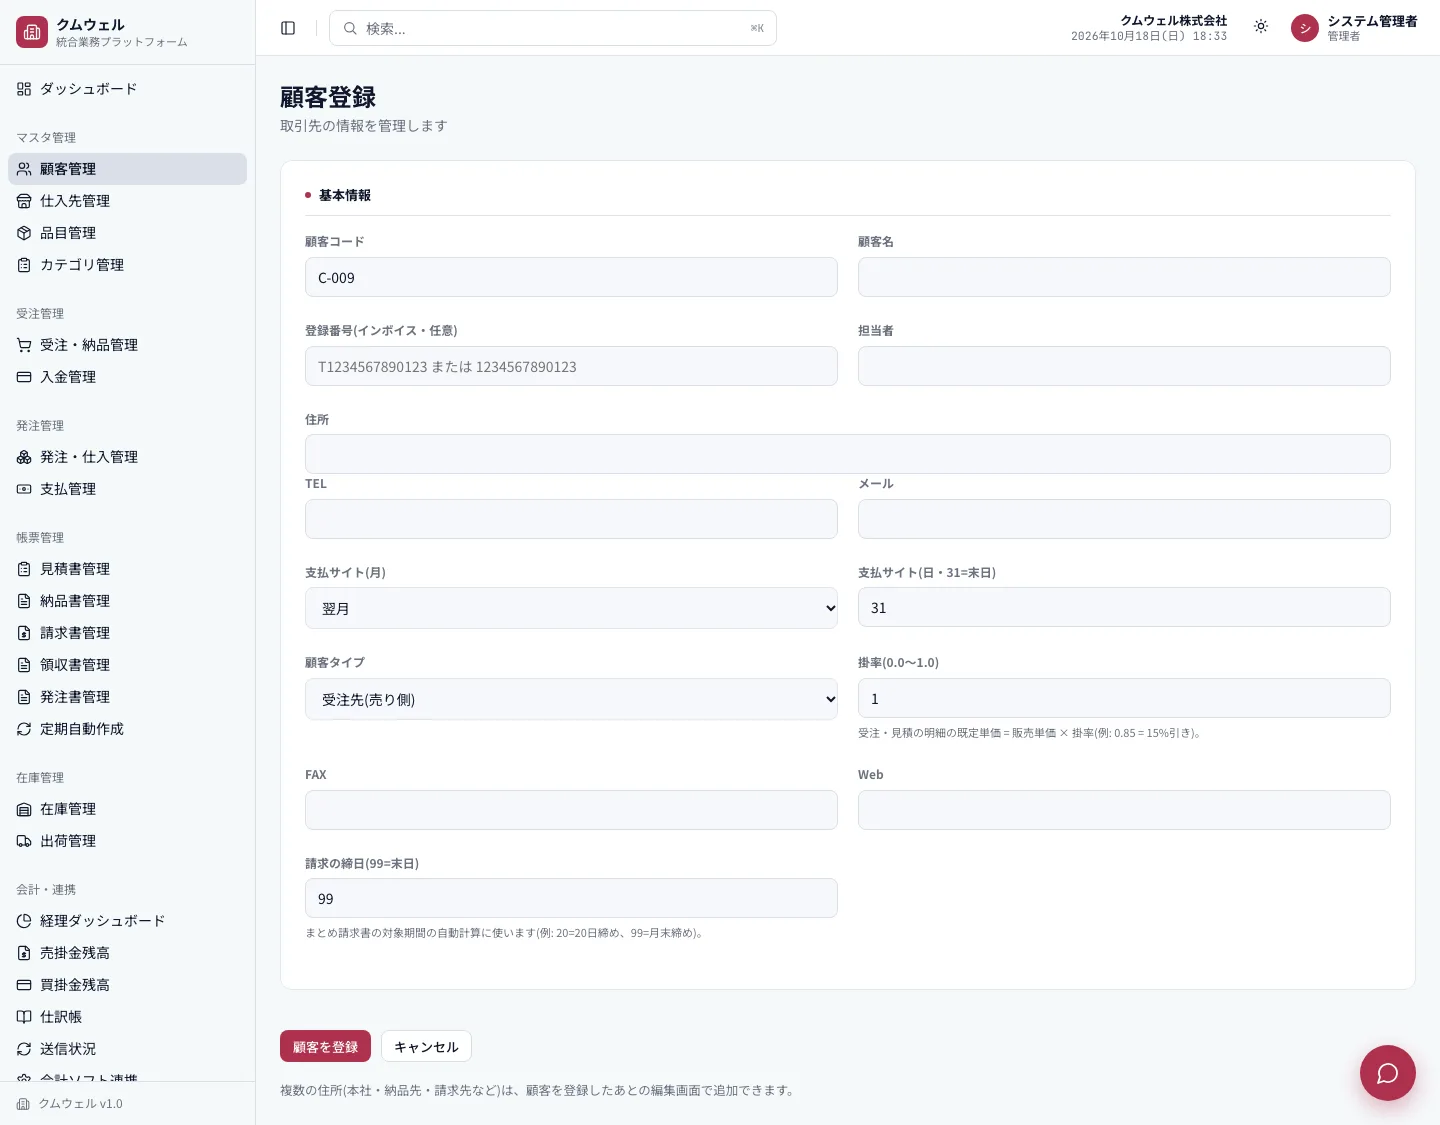Open 発注書管理 in the sidebar
This screenshot has height=1125, width=1440.
pyautogui.click(x=127, y=697)
